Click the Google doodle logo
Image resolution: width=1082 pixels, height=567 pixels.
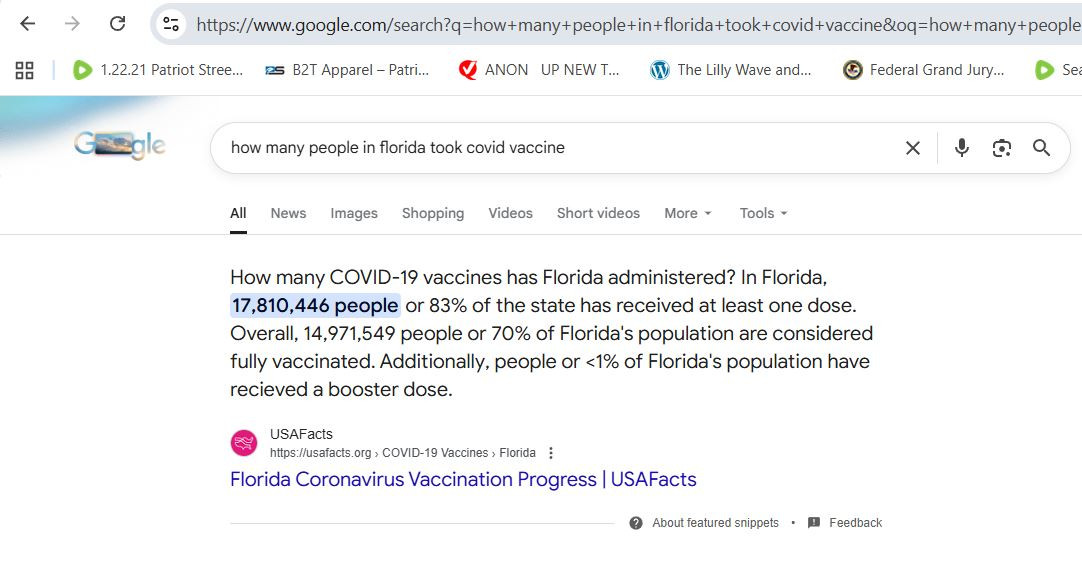tap(119, 146)
